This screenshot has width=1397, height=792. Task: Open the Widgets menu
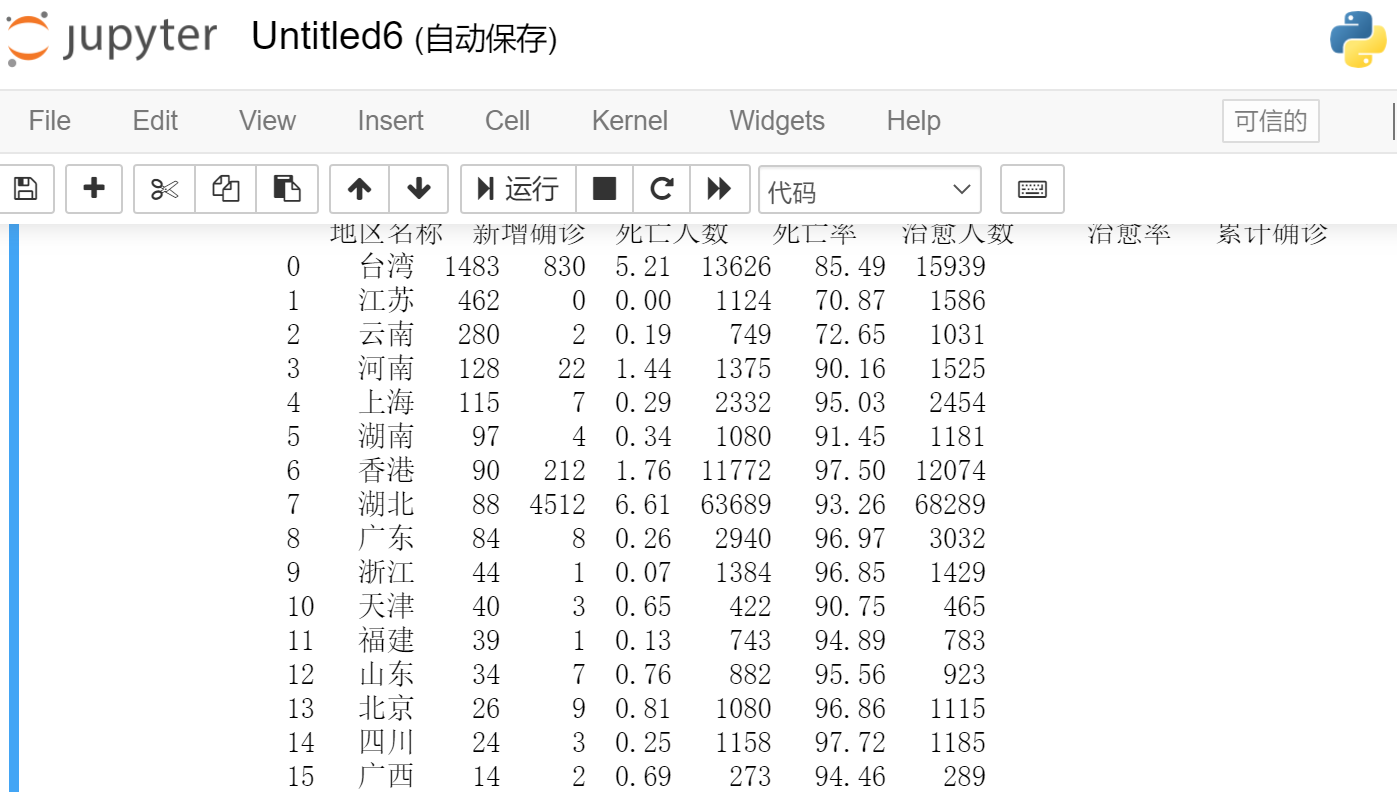point(777,121)
